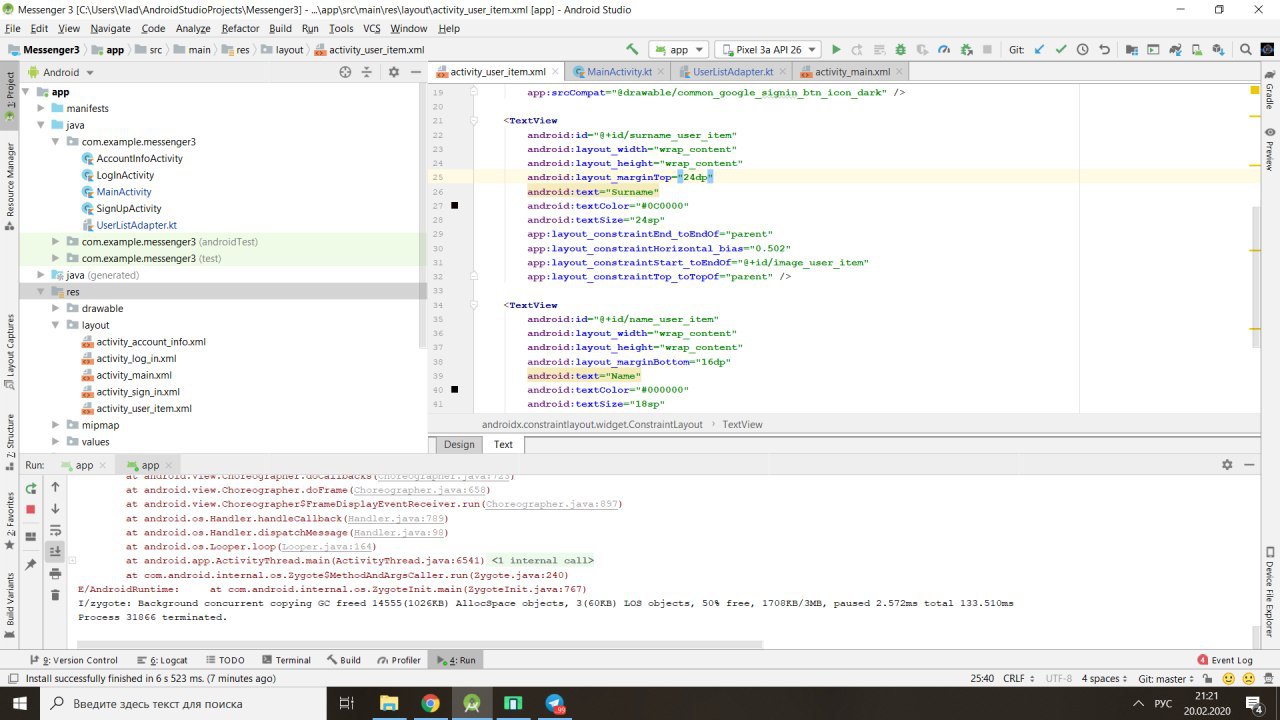Switch to the Design view tab
This screenshot has height=720, width=1280.
[x=459, y=444]
